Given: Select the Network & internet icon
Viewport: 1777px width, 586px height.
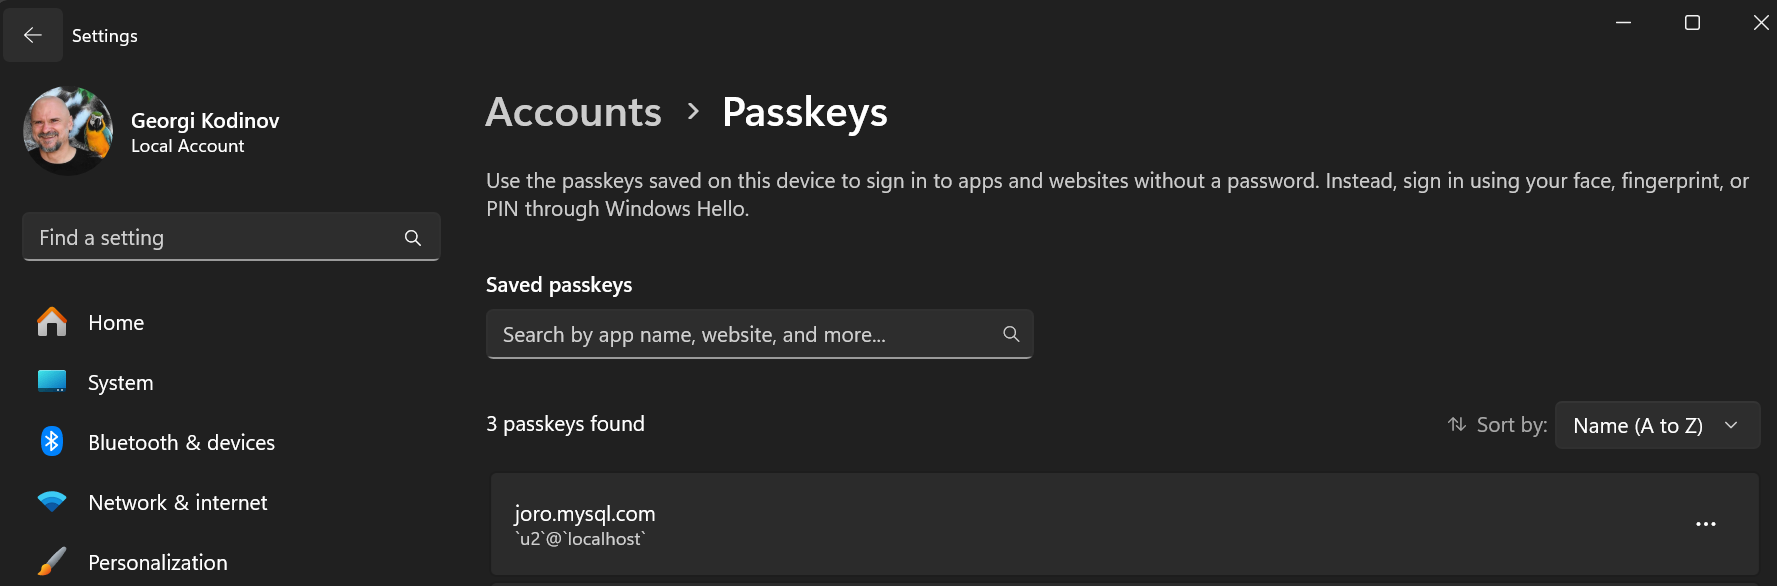Looking at the screenshot, I should pyautogui.click(x=51, y=502).
